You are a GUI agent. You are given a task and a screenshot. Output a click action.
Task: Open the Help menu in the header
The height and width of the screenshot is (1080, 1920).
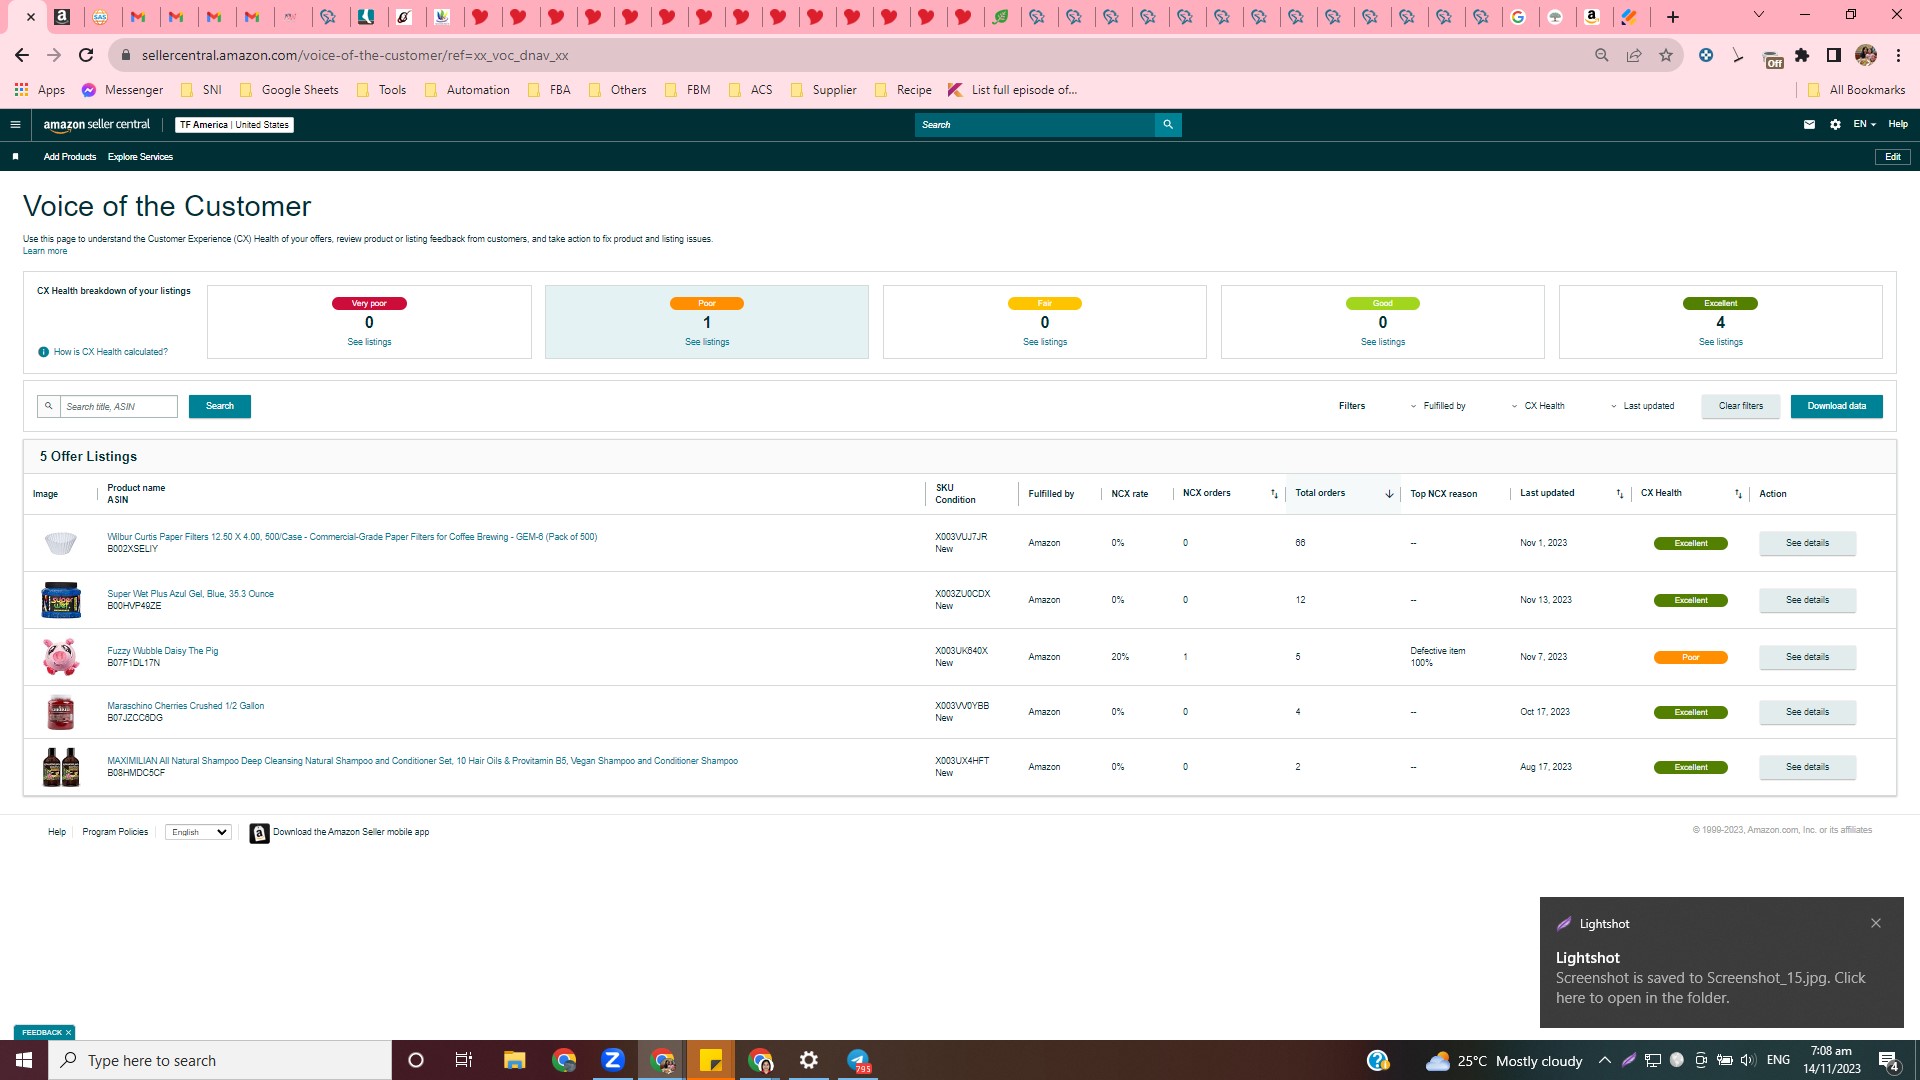[x=1898, y=125]
